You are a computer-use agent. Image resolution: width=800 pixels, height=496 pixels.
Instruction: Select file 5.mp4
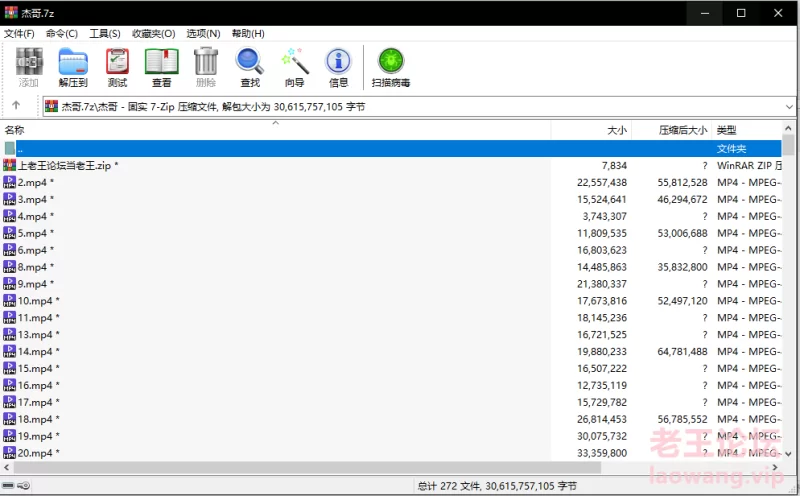click(x=391, y=233)
